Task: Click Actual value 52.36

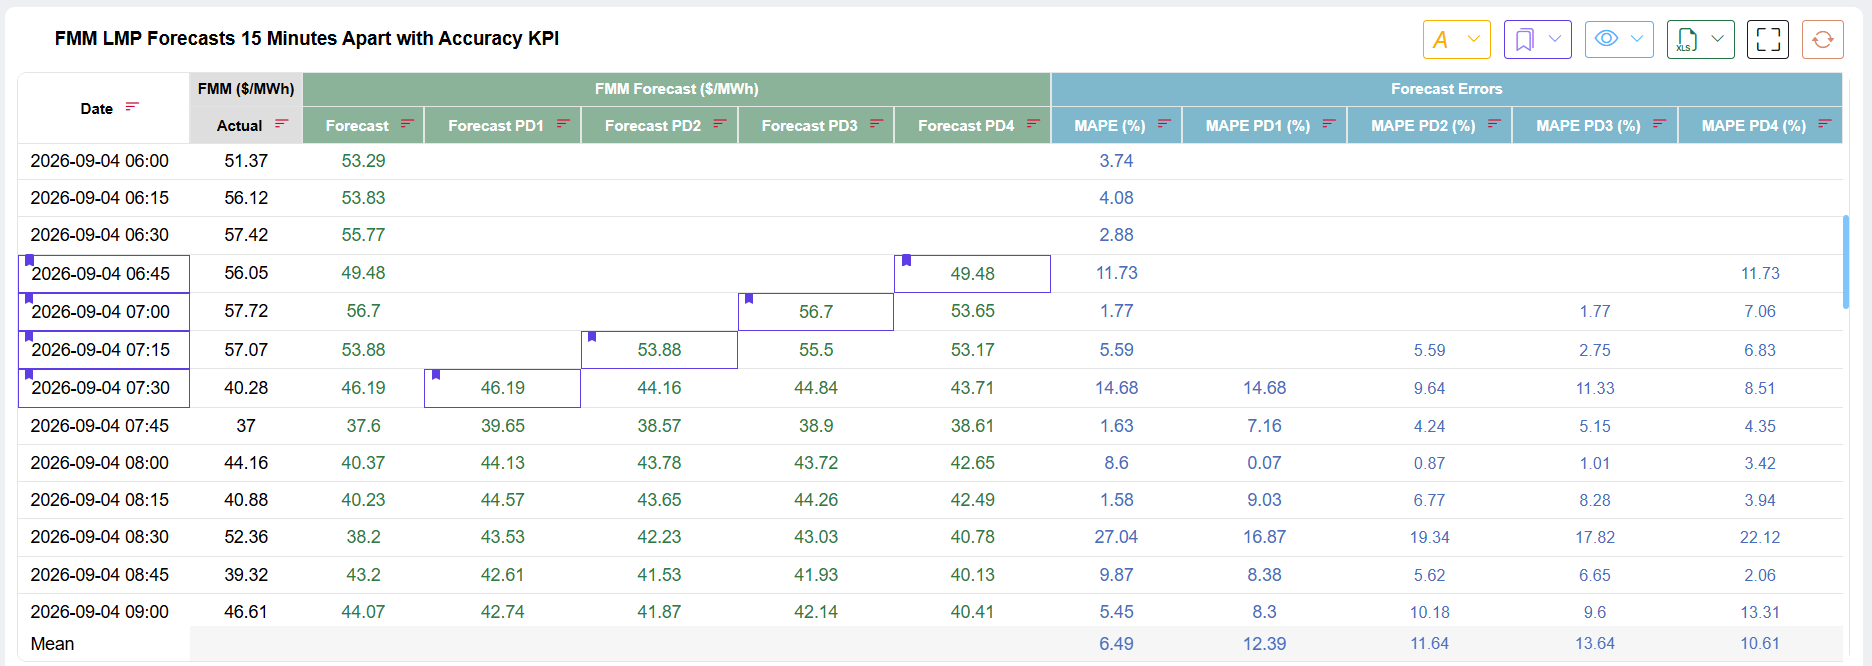Action: [246, 537]
